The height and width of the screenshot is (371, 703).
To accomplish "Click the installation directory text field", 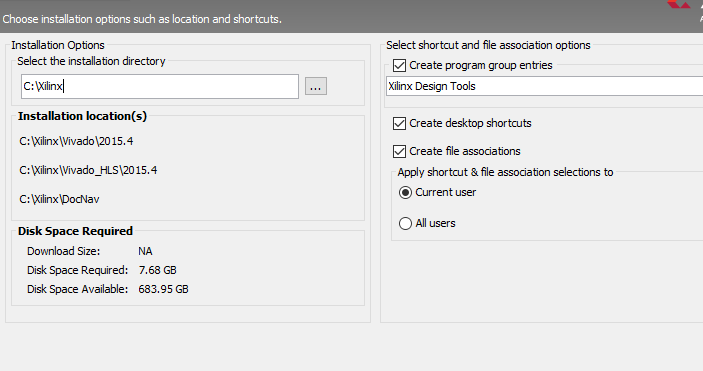I will coord(160,87).
